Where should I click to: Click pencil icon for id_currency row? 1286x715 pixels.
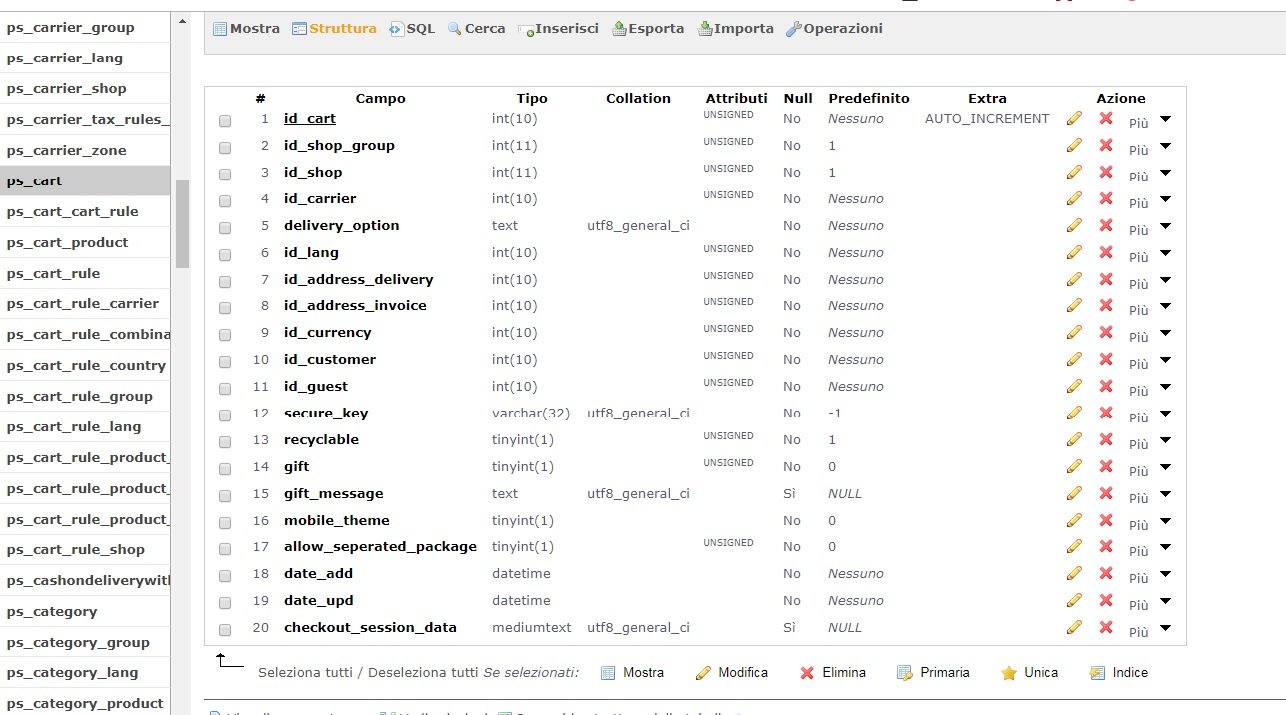(1074, 332)
